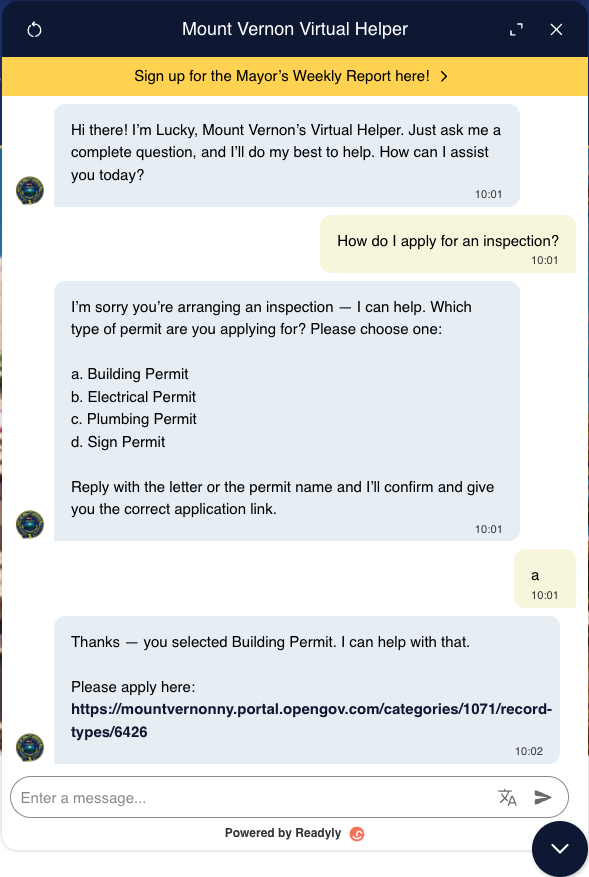Expand the chat window to fullscreen

(x=516, y=29)
